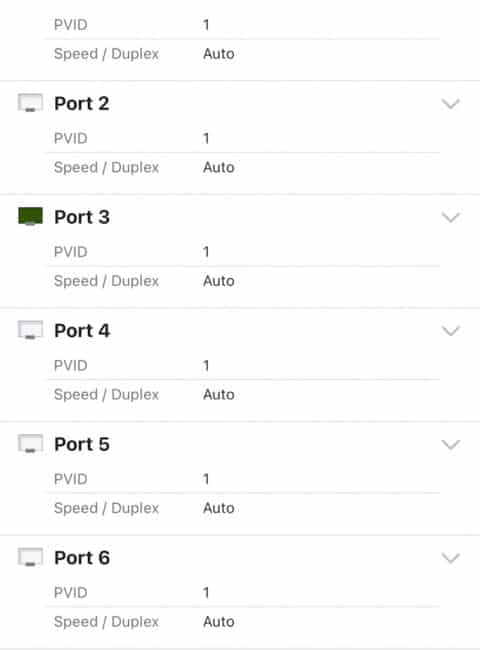Click the Port 6 ethernet port icon
Screen dimensions: 480x650
[x=30, y=557]
